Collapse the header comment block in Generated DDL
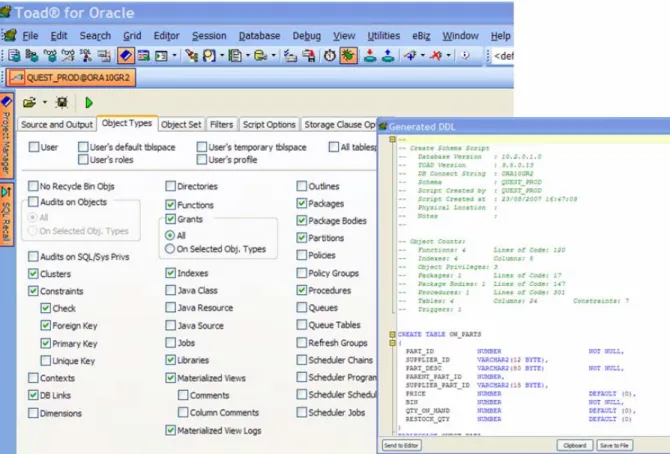The width and height of the screenshot is (670, 454). tap(392, 139)
